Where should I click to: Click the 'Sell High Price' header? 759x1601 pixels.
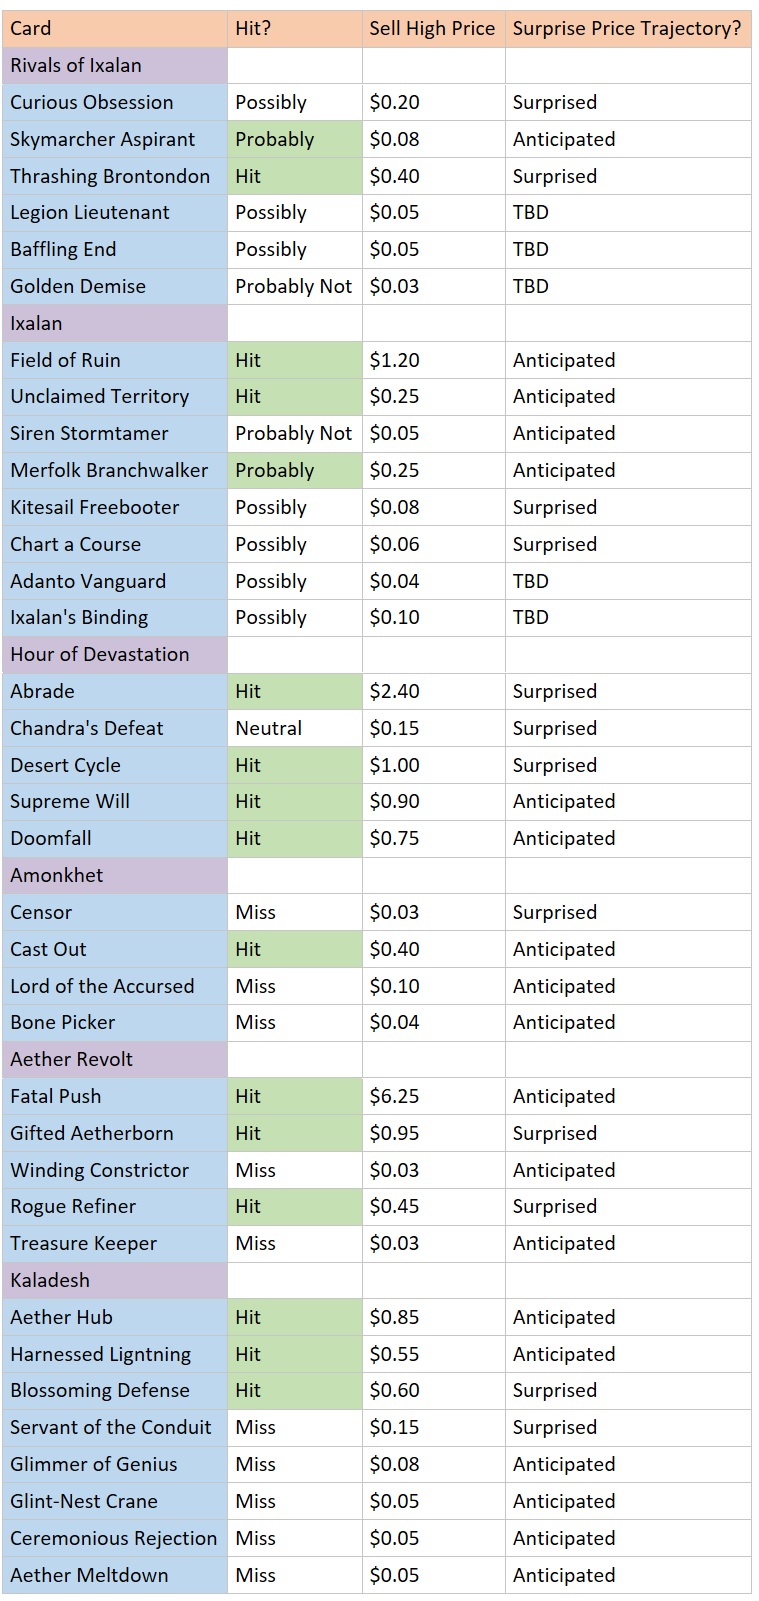(x=432, y=28)
